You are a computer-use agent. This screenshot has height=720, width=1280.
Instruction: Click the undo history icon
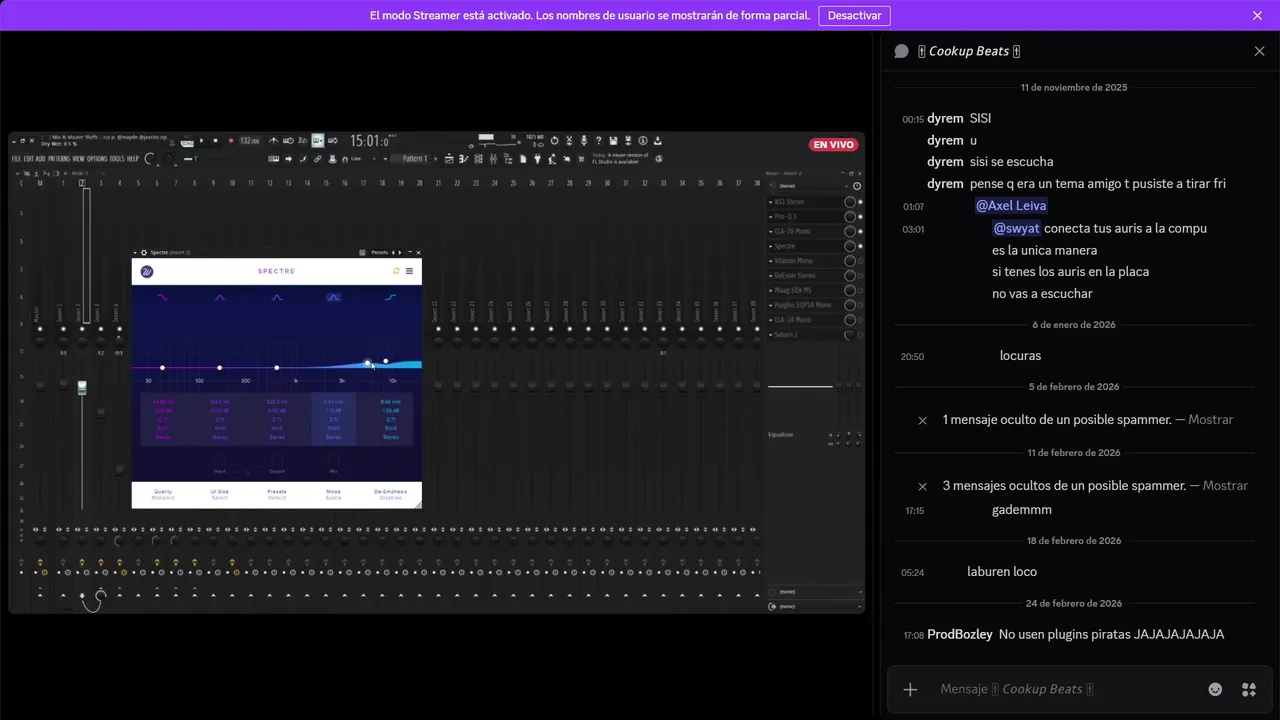[555, 141]
